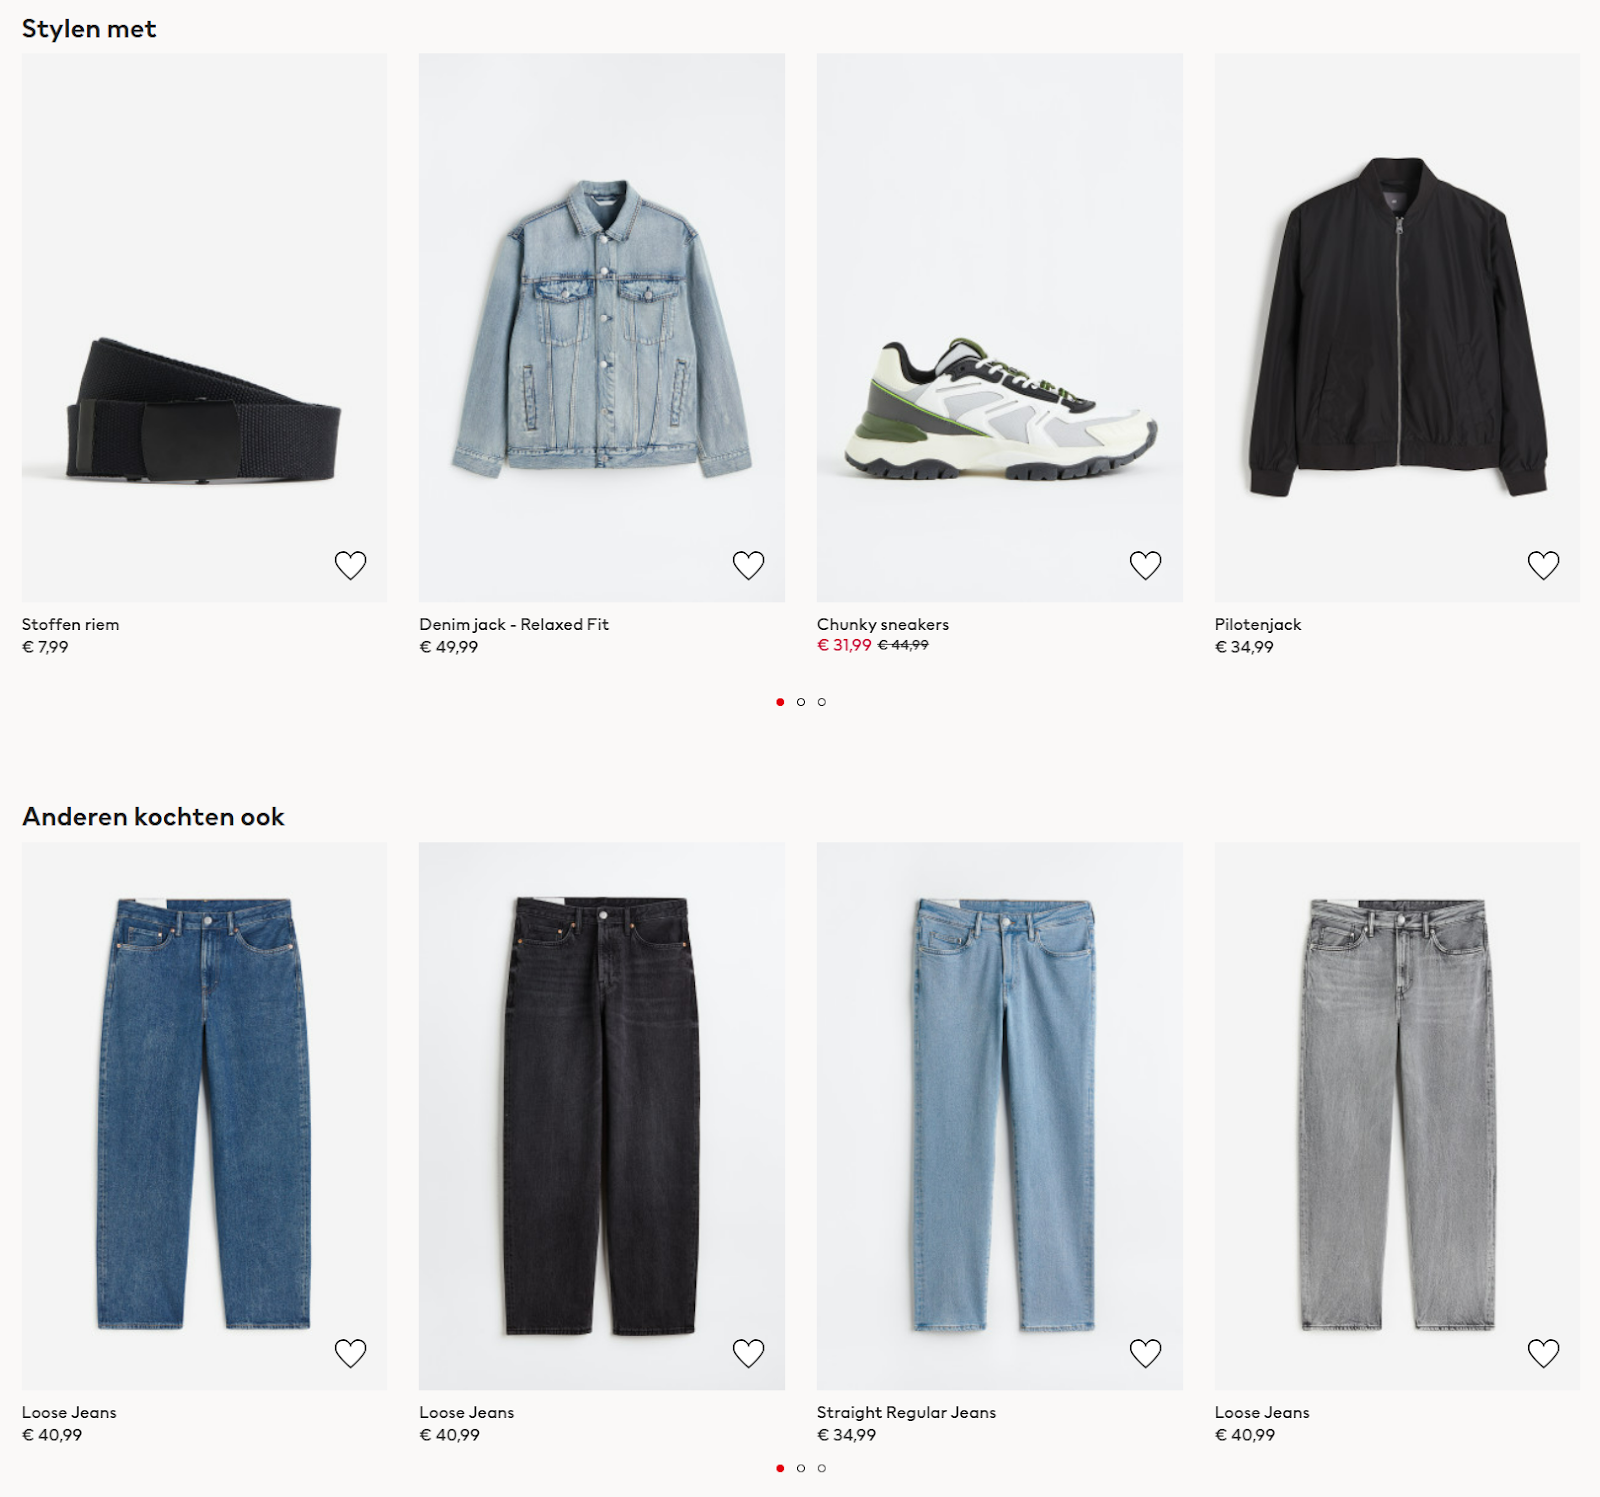This screenshot has width=1600, height=1497.
Task: Favorite the blue Loose Jeans heart icon
Action: (350, 1353)
